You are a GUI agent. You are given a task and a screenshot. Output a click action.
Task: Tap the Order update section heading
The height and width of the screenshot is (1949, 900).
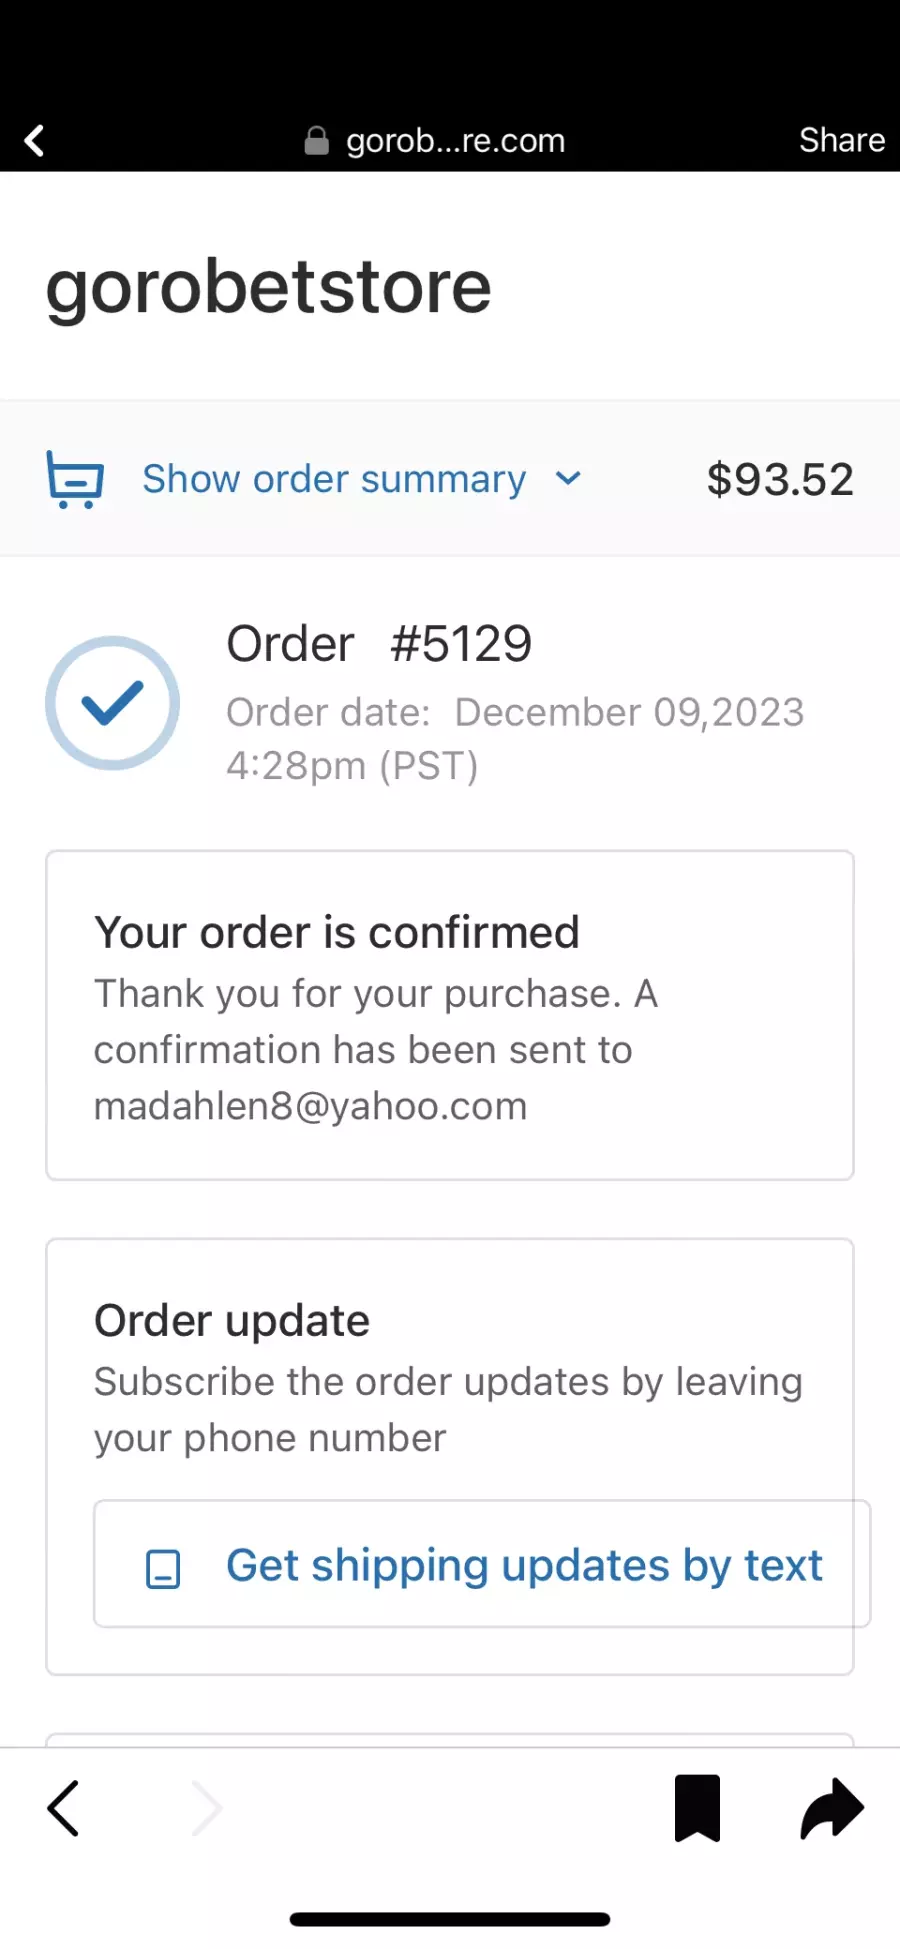pyautogui.click(x=232, y=1321)
